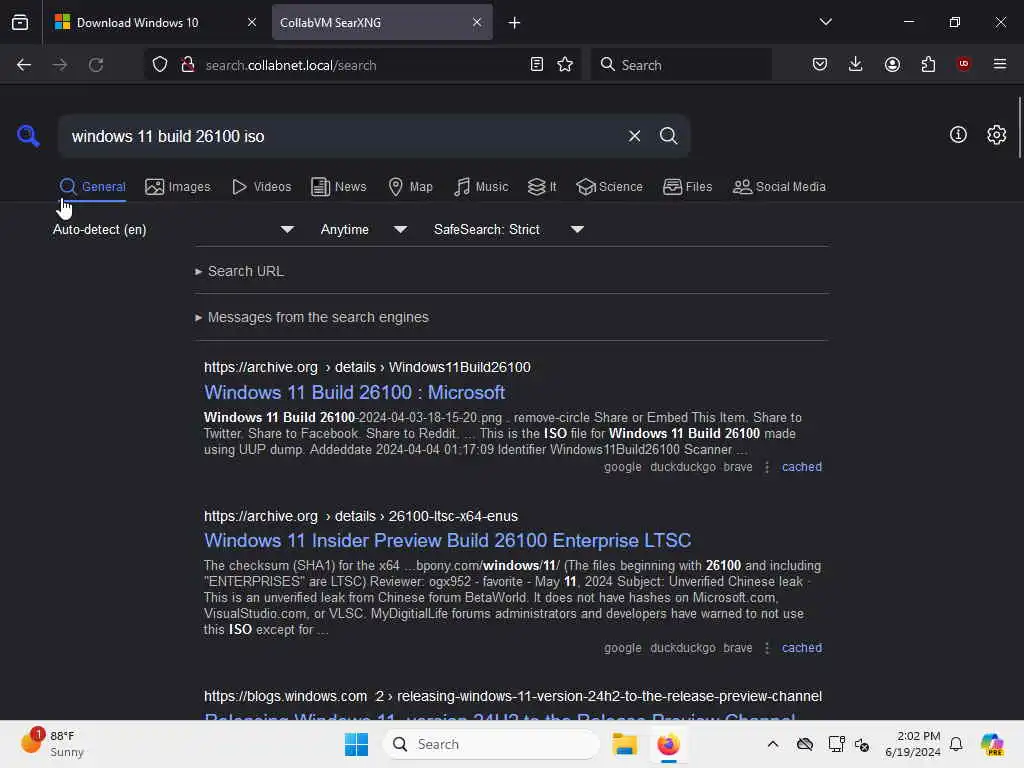Open Firefox application menu

[999, 64]
